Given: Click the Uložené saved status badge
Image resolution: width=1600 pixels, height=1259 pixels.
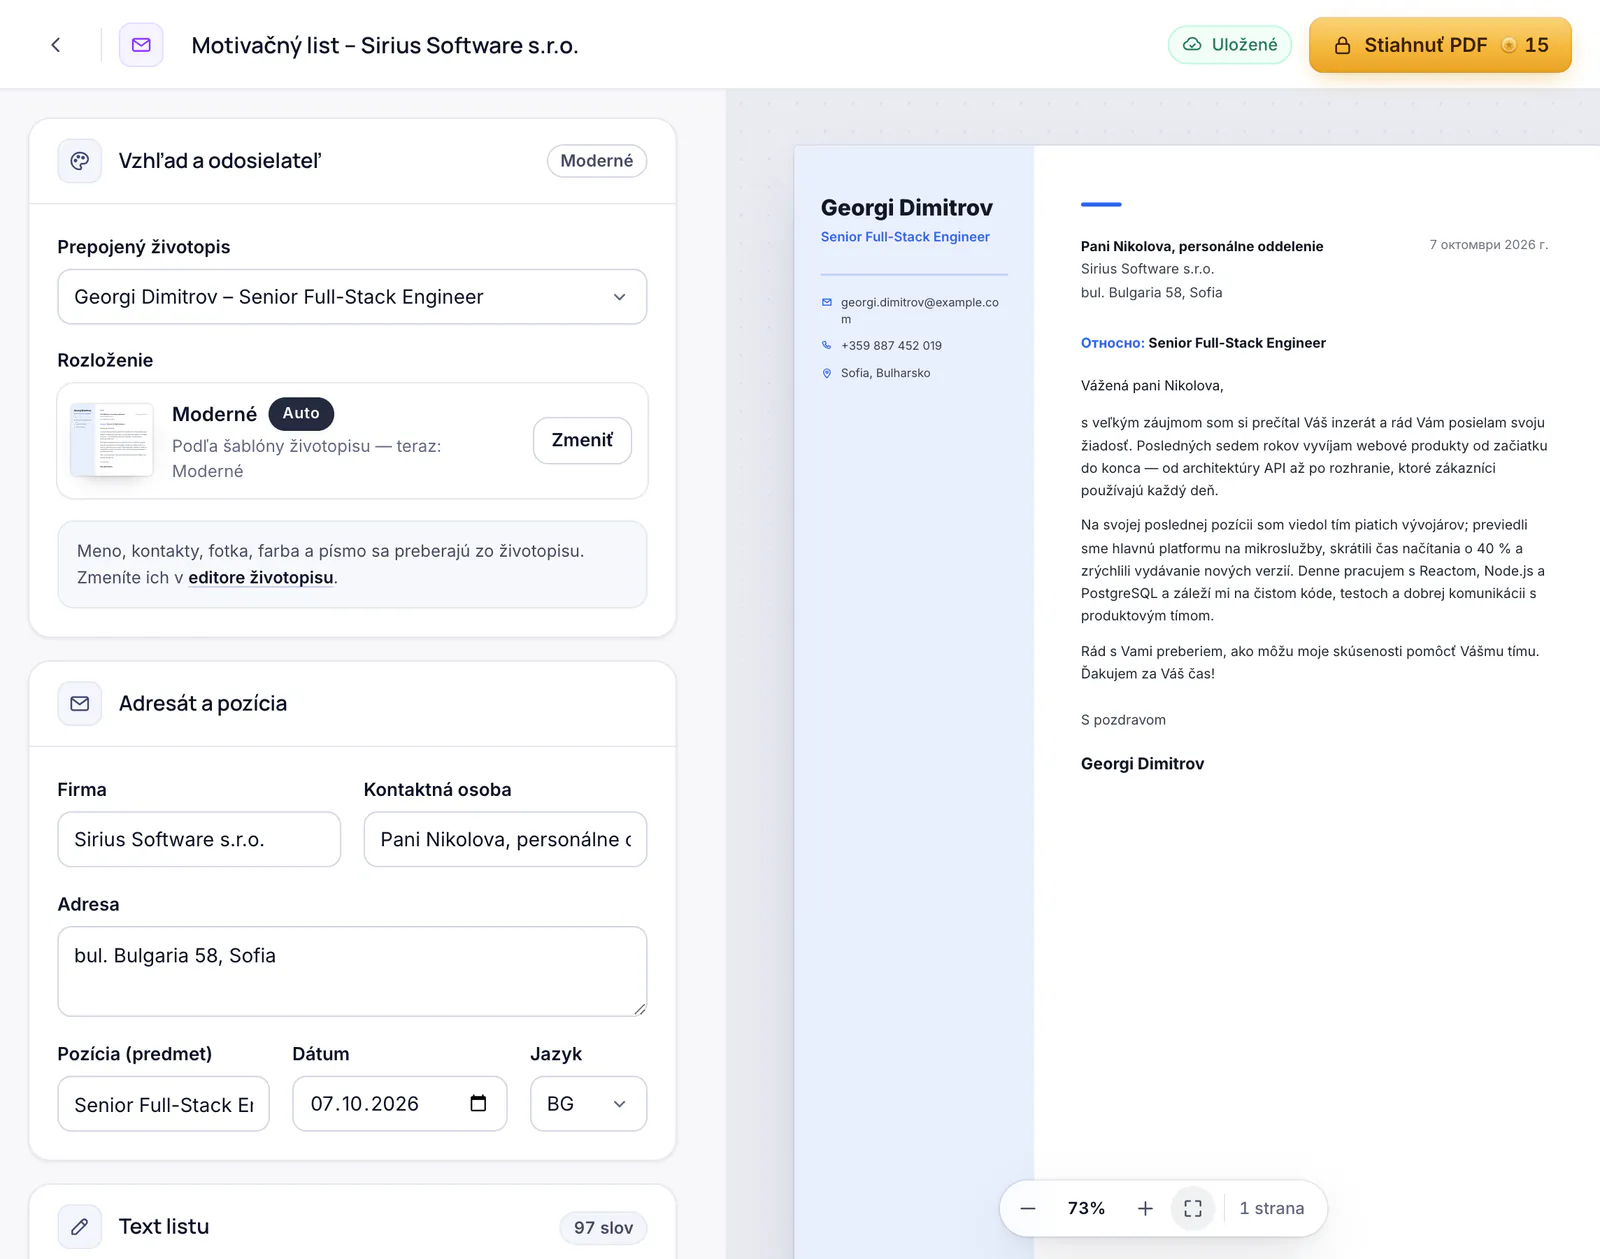Looking at the screenshot, I should 1230,45.
